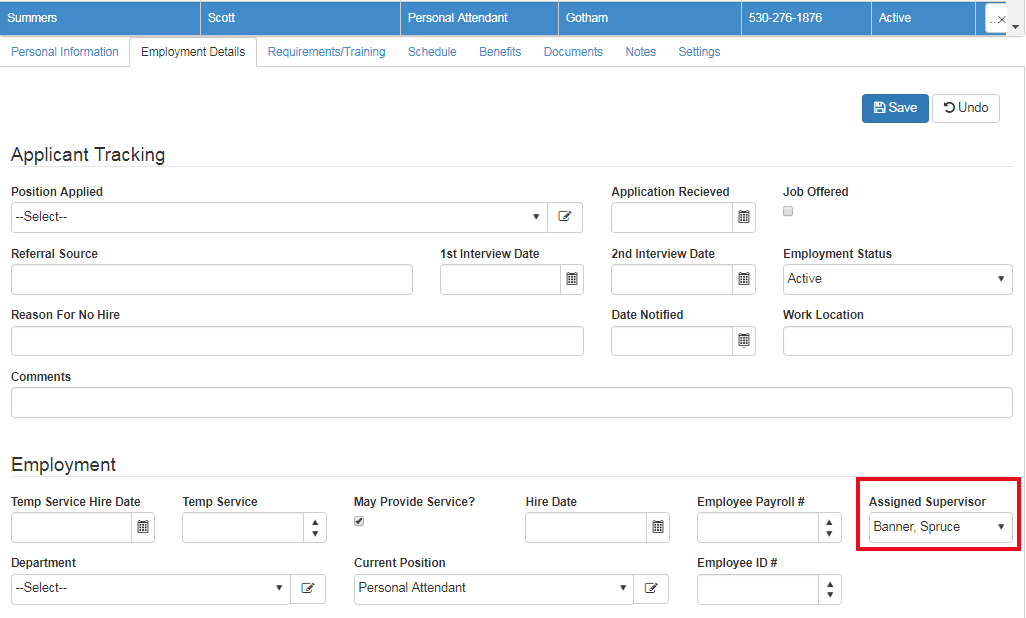1026x618 pixels.
Task: Open the 1st Interview Date calendar
Action: coord(571,279)
